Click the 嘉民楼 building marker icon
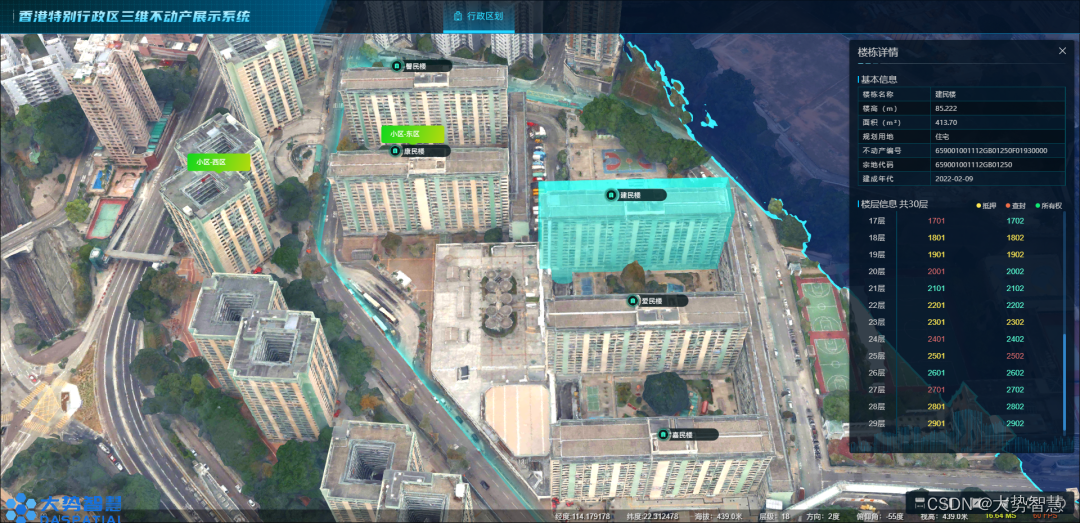 [663, 435]
